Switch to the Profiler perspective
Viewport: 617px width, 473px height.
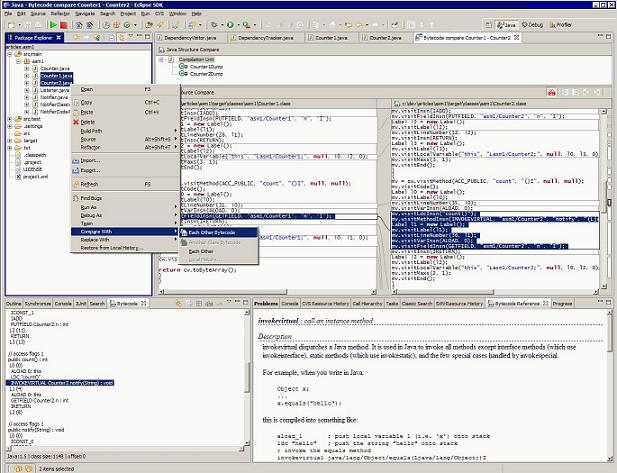tap(560, 25)
